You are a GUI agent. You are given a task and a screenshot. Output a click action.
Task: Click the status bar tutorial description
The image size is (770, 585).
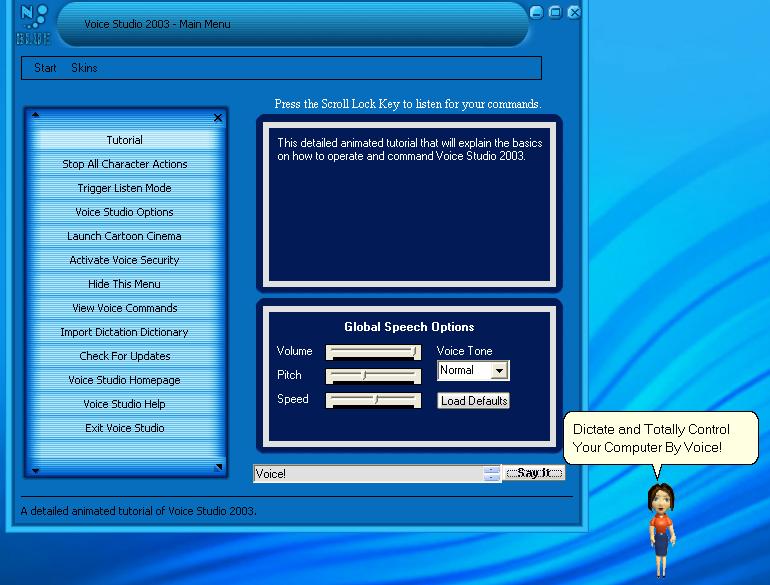(x=138, y=511)
